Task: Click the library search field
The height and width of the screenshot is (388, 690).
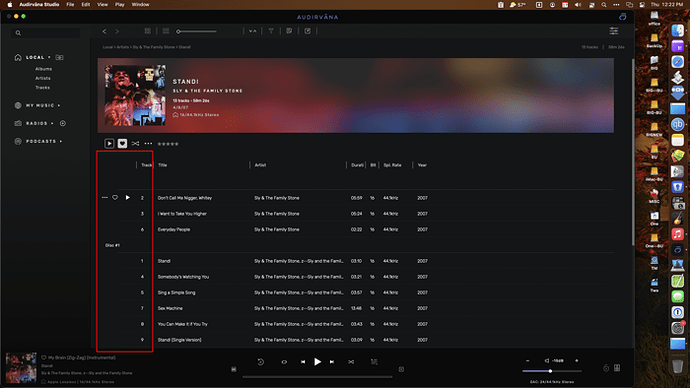Action: (x=47, y=33)
